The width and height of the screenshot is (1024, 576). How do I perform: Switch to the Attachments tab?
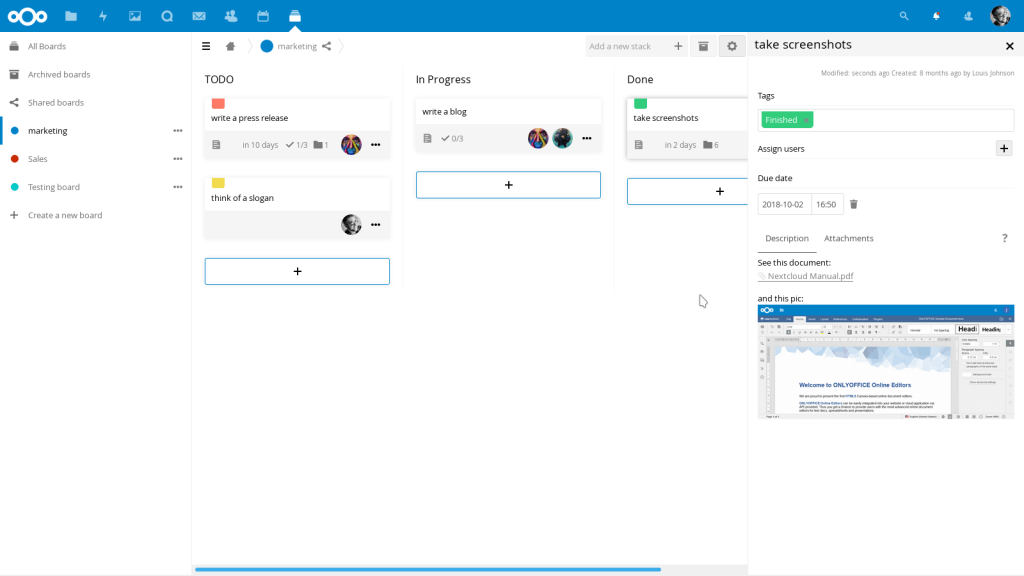point(848,238)
